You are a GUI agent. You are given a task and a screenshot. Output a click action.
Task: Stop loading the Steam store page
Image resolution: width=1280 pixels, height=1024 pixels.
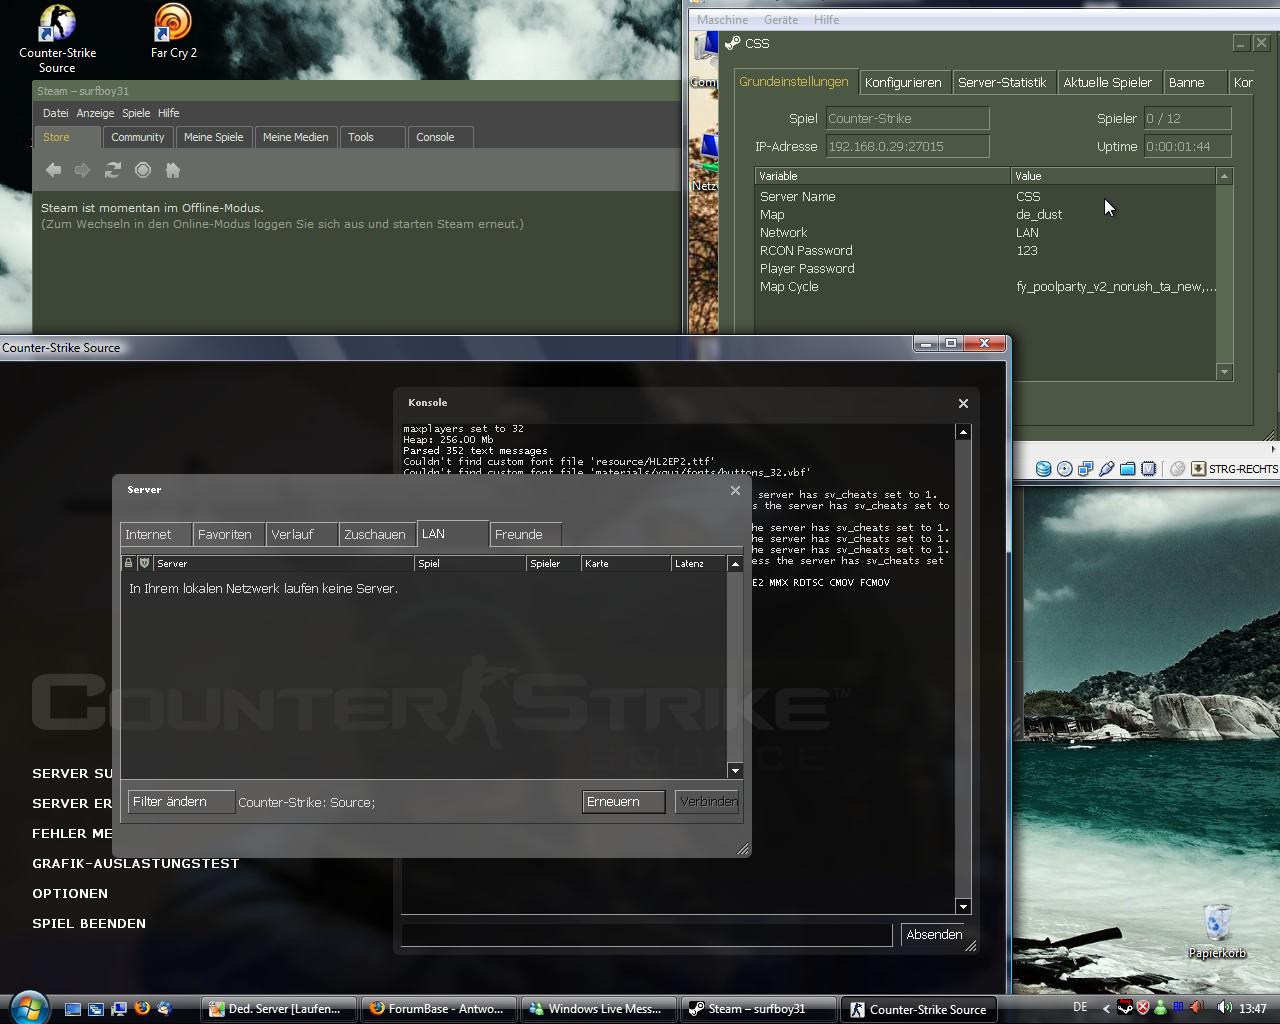(x=143, y=170)
